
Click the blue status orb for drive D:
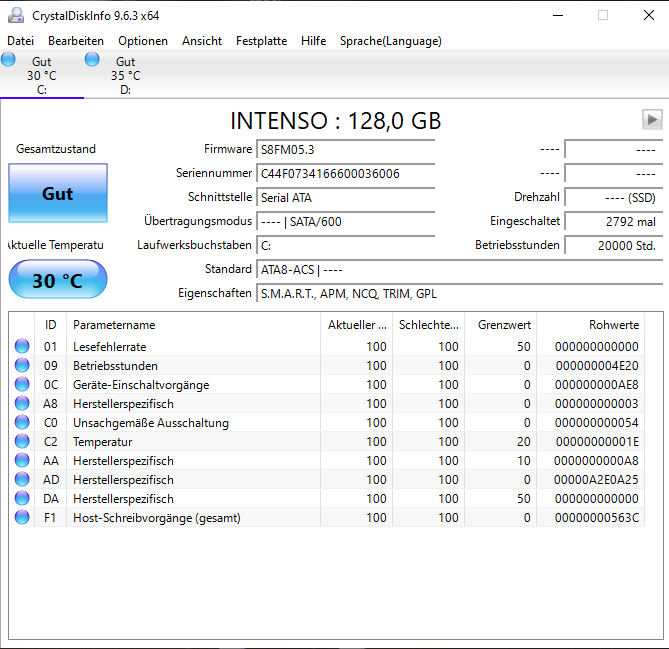[92, 59]
